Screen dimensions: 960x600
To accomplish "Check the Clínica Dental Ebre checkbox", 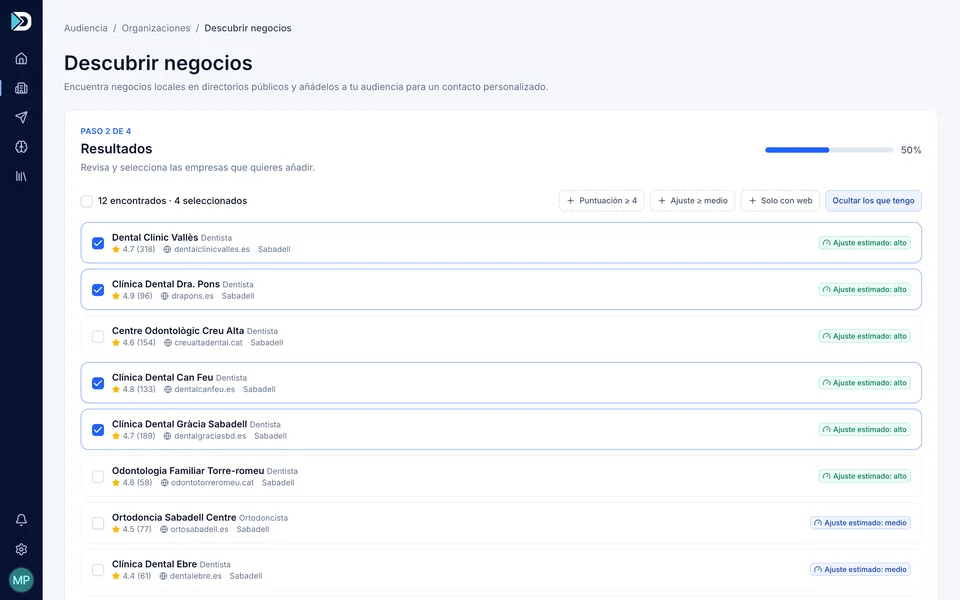I will pos(98,570).
